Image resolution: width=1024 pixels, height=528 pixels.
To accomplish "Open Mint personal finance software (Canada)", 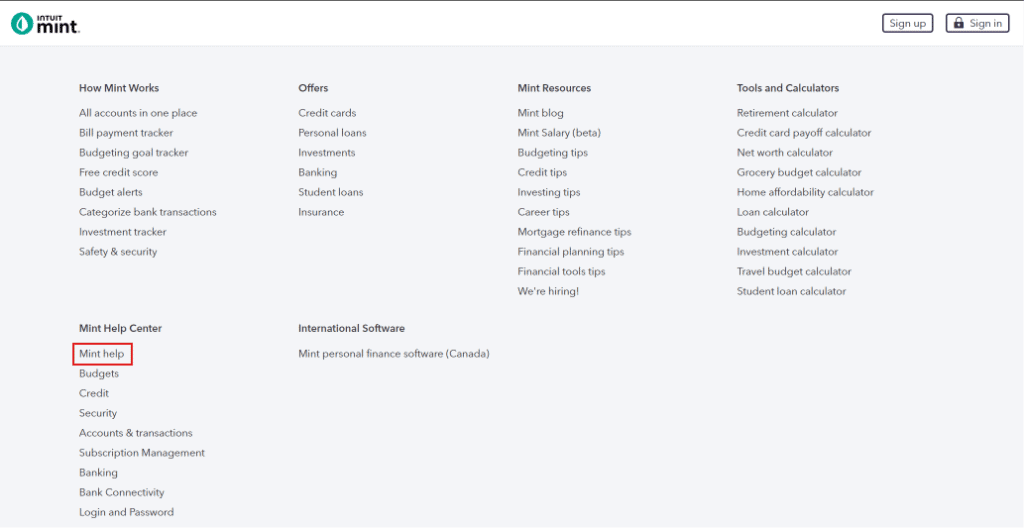I will click(394, 354).
